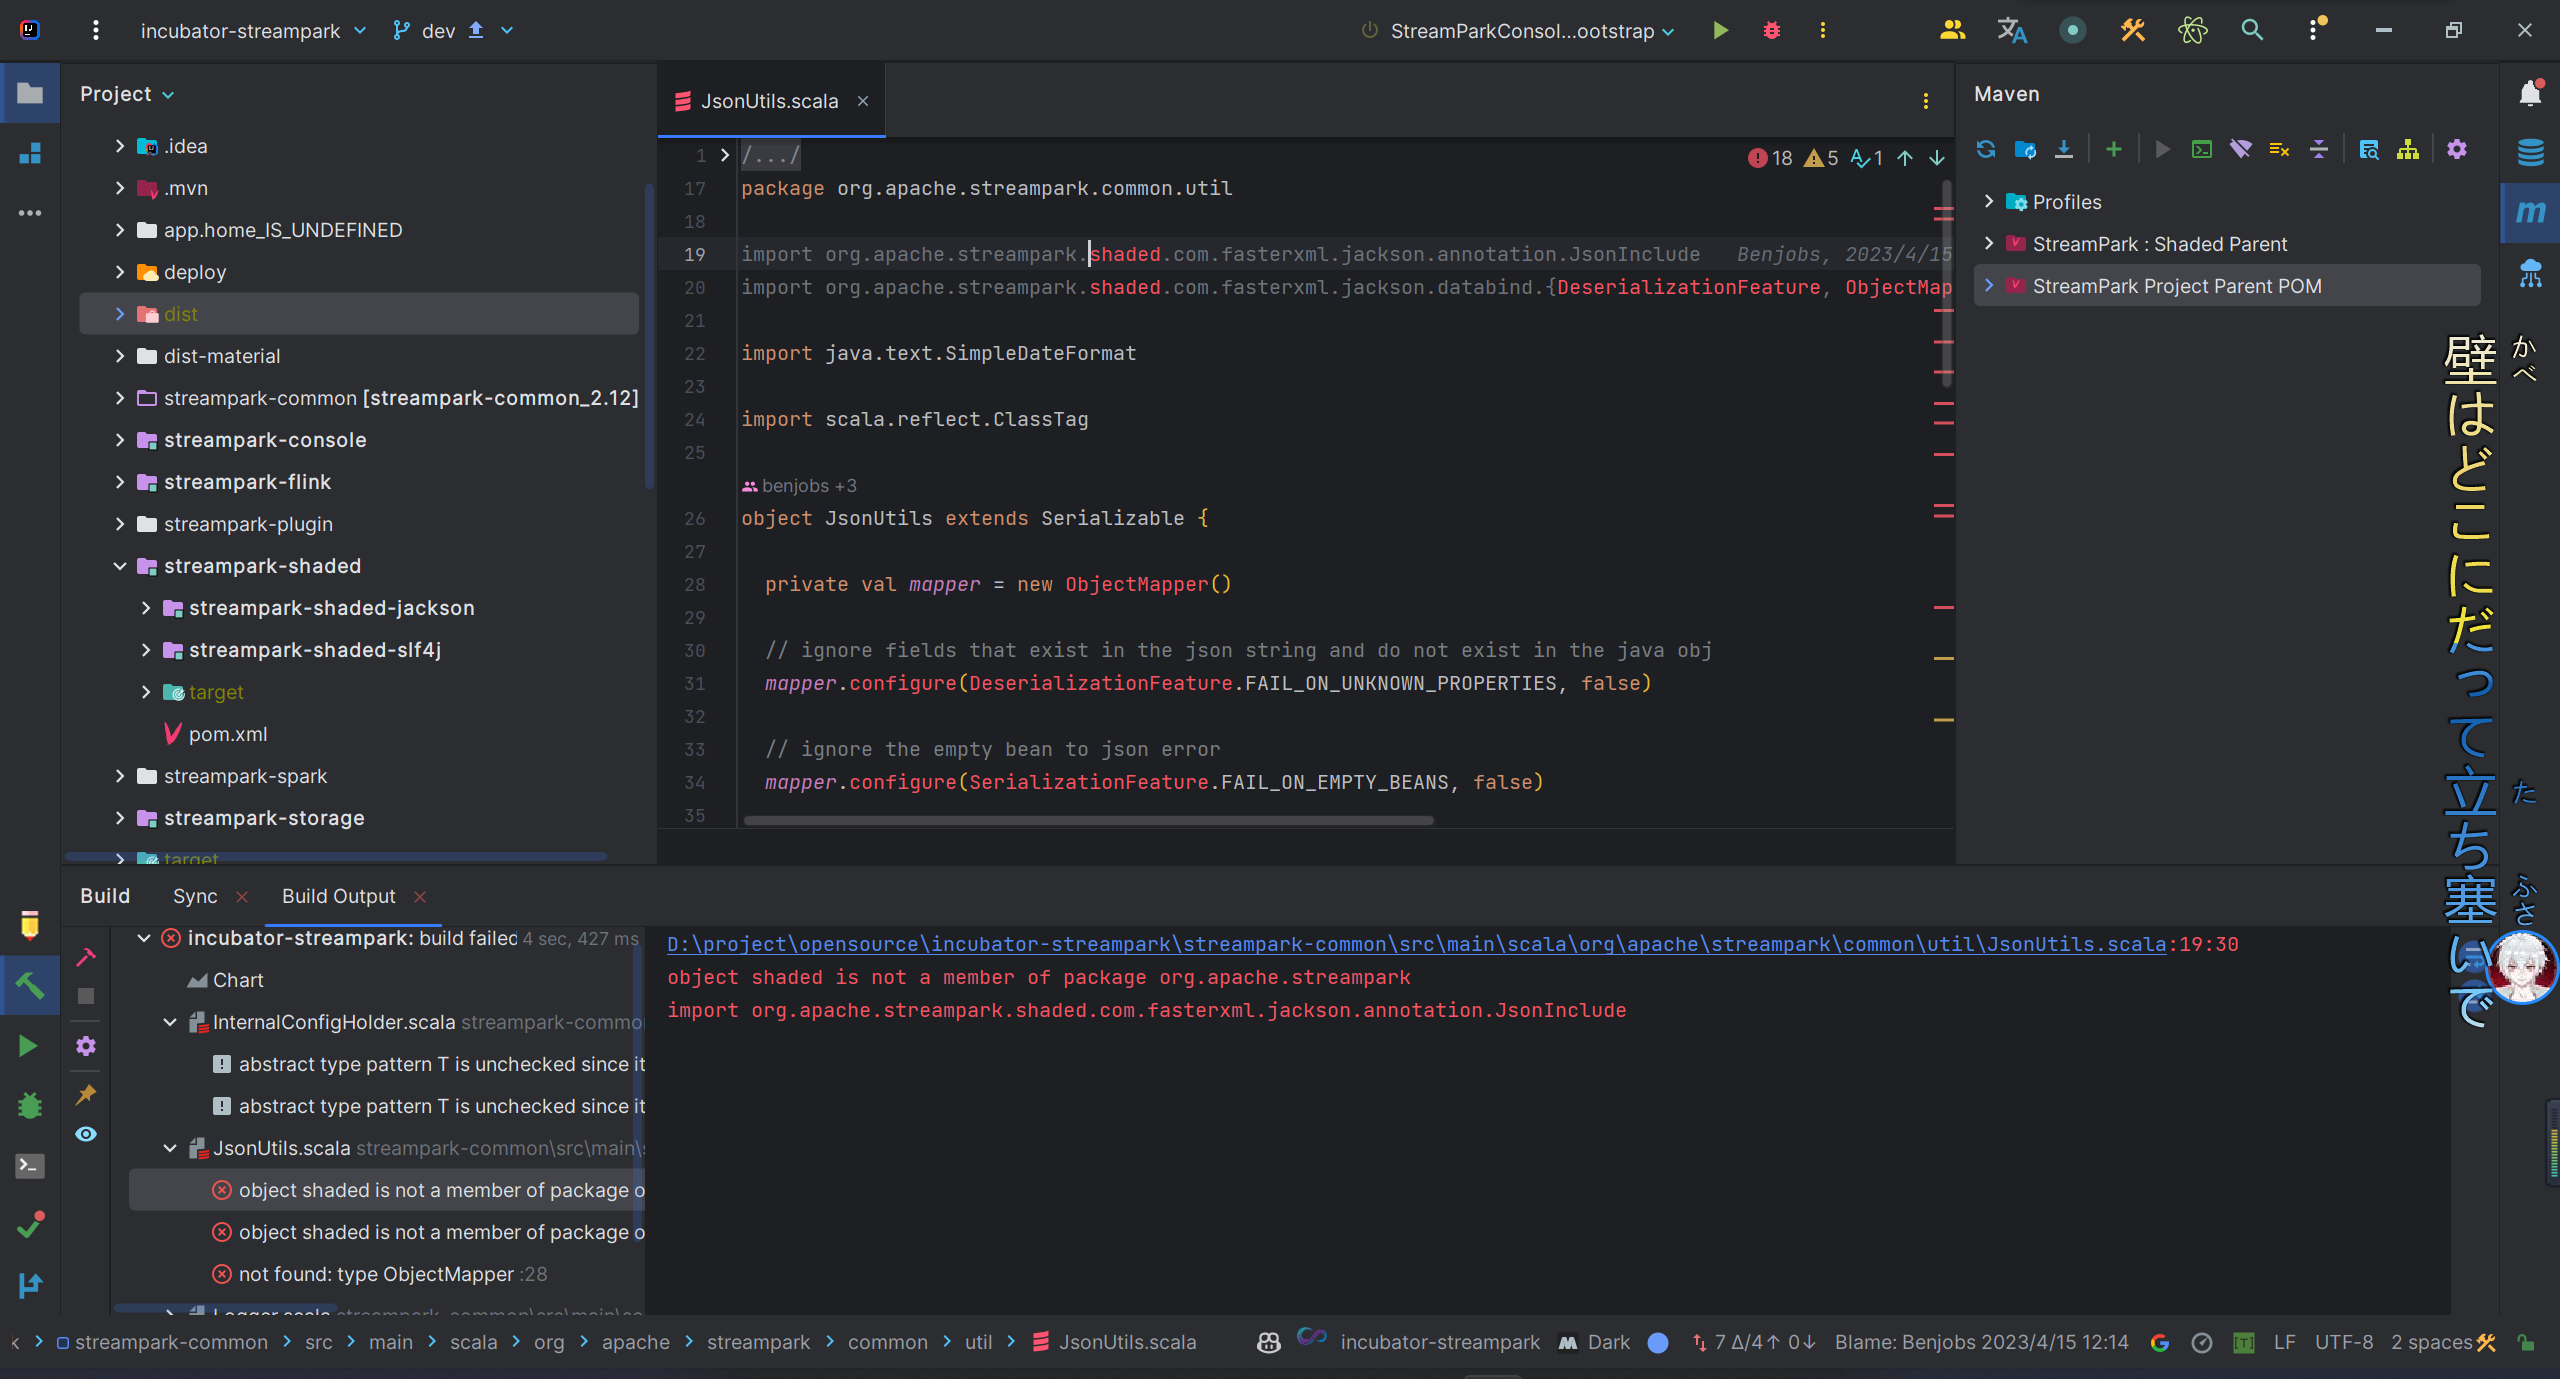Open Maven settings gear
The height and width of the screenshot is (1379, 2560).
pos(2457,149)
